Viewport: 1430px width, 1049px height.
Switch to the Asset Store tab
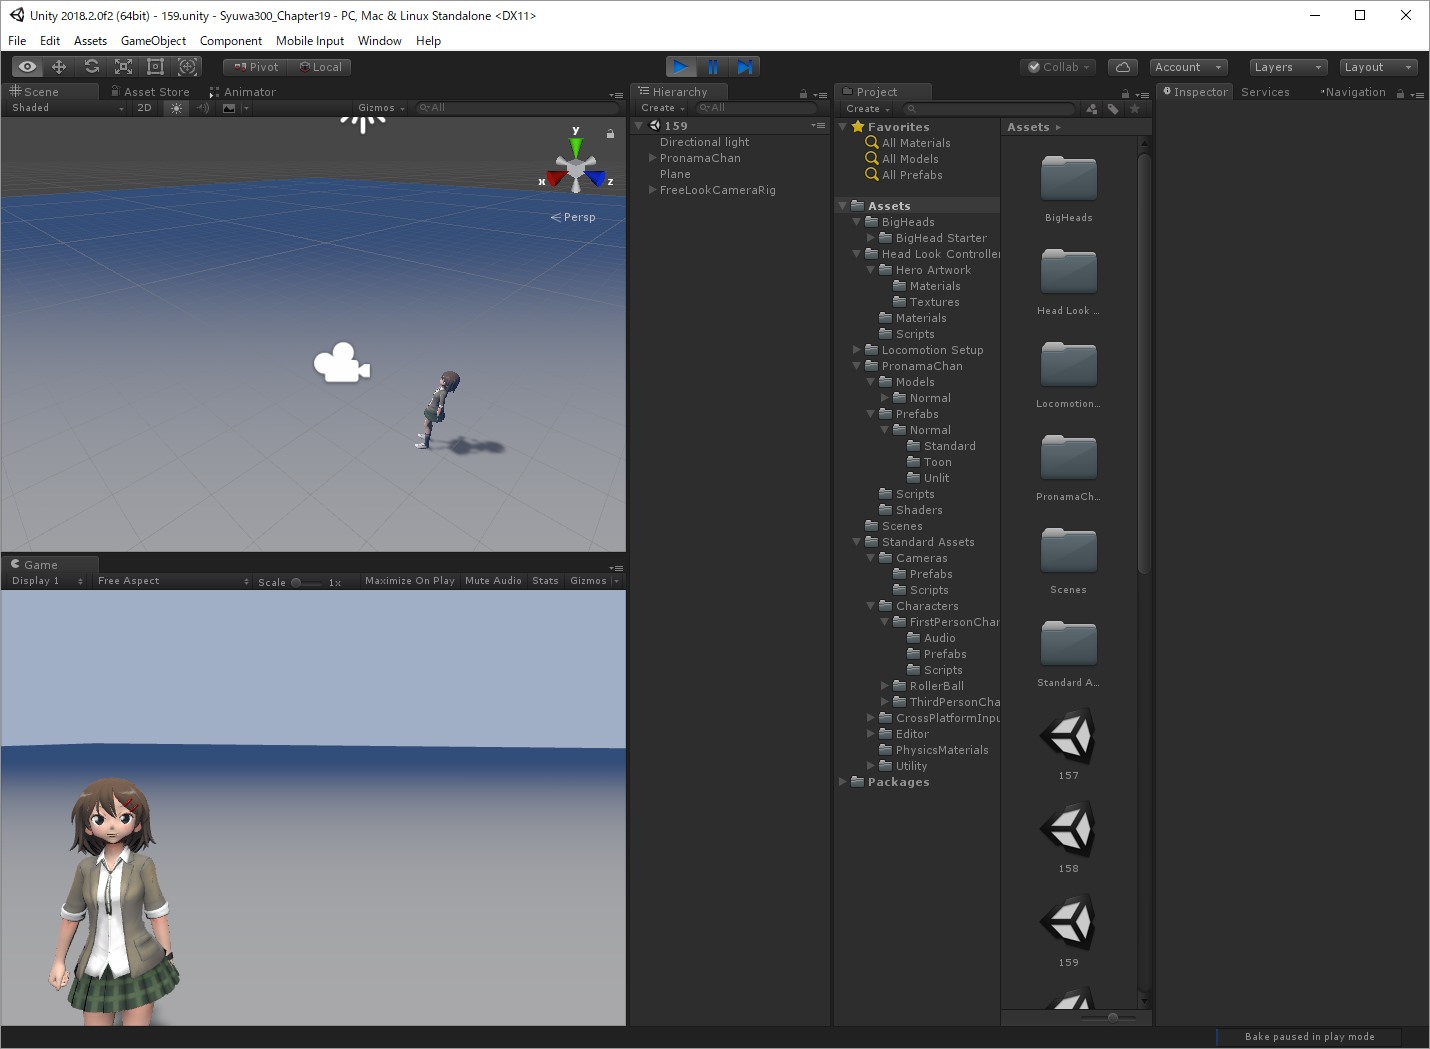[x=155, y=92]
